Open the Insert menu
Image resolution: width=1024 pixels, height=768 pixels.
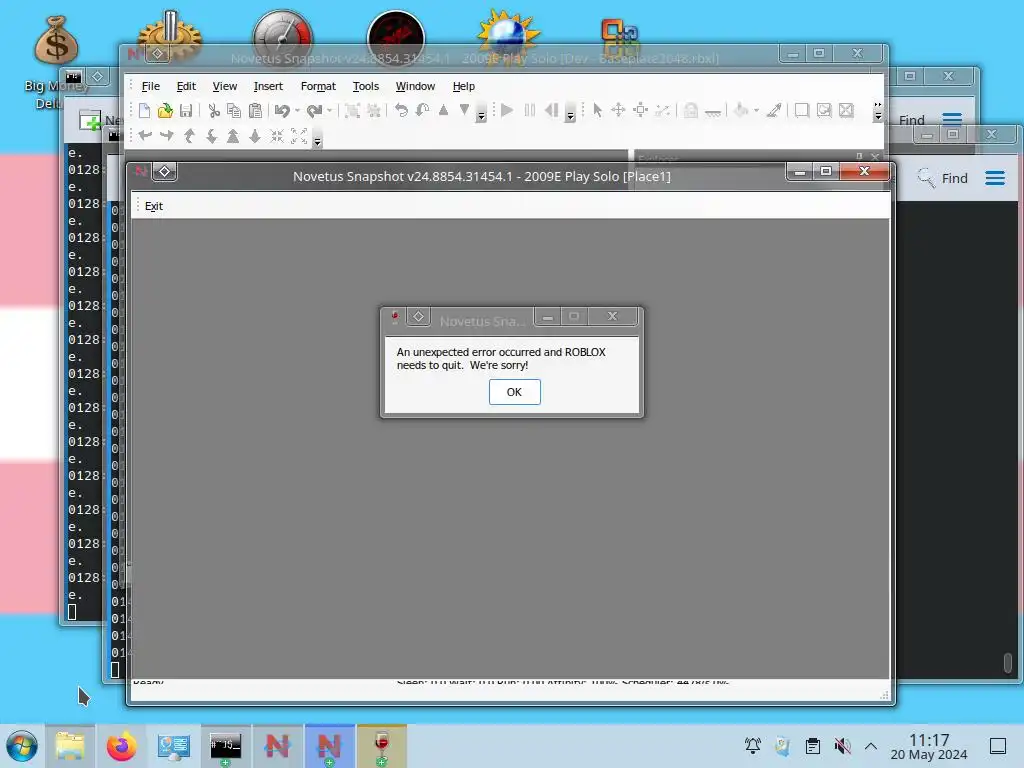268,86
